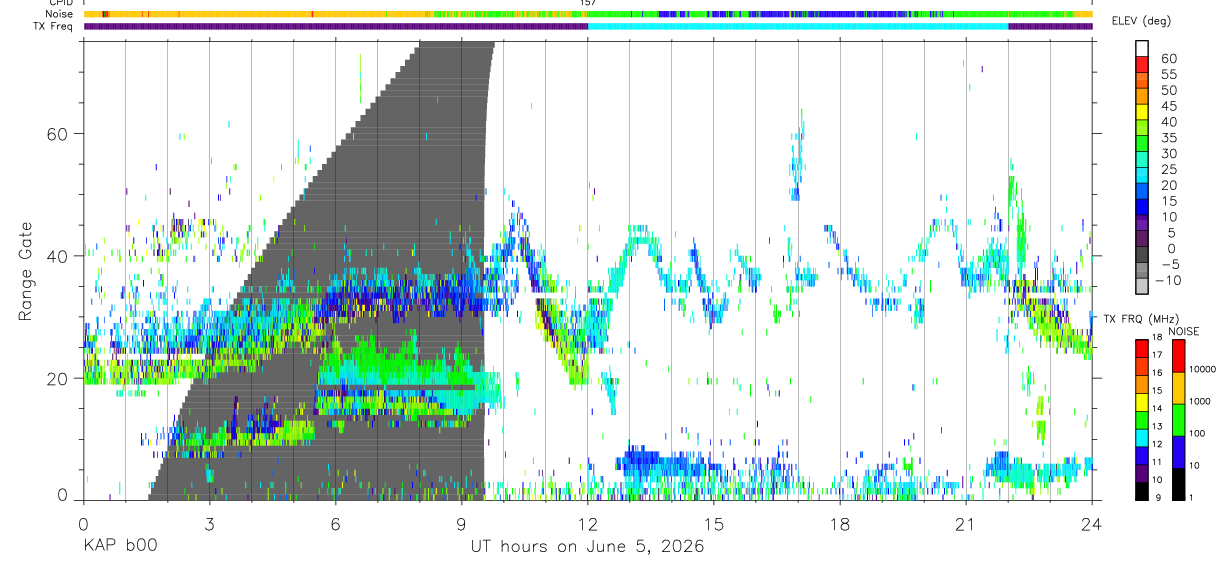Pick the red segment of the ELEV colorbar

tap(1142, 63)
